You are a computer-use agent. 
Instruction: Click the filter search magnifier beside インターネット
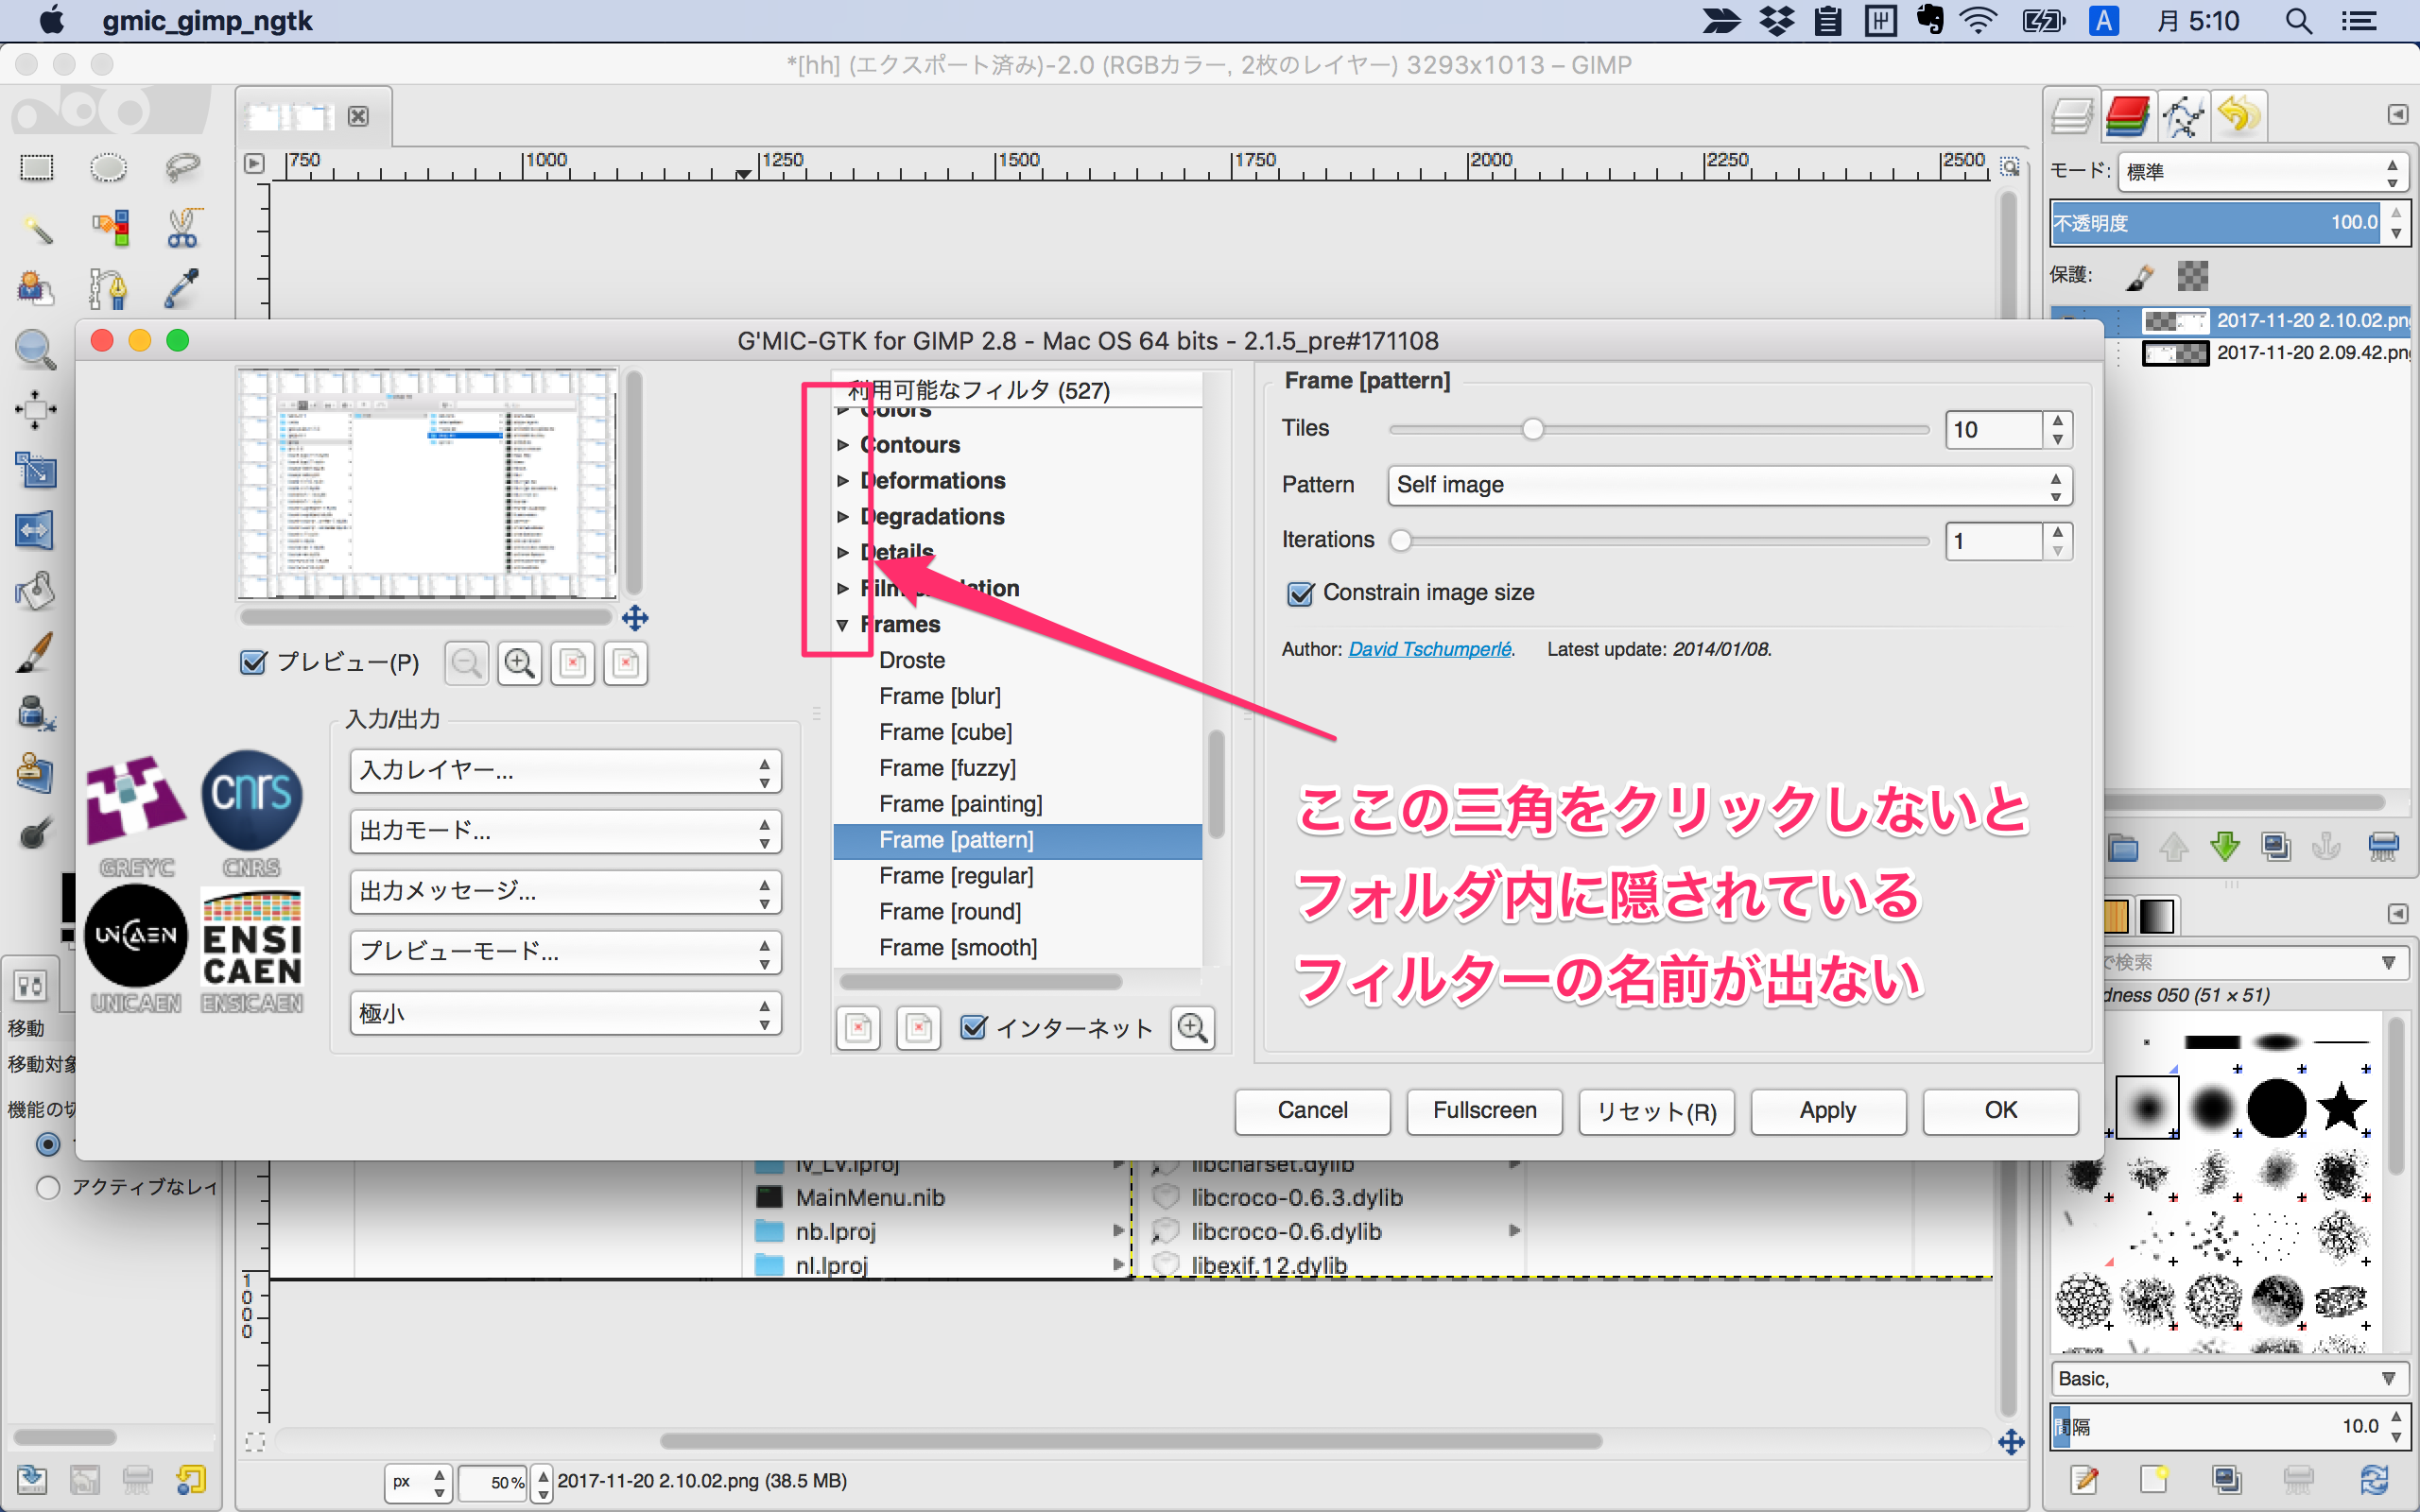pyautogui.click(x=1192, y=1028)
